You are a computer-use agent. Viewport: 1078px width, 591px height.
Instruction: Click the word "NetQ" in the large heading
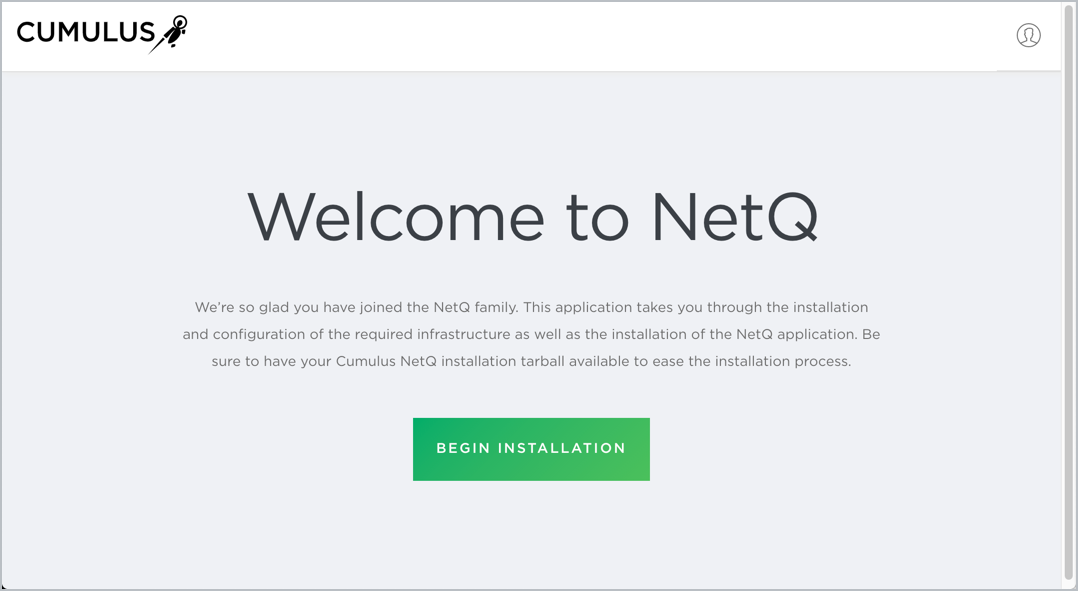coord(734,215)
